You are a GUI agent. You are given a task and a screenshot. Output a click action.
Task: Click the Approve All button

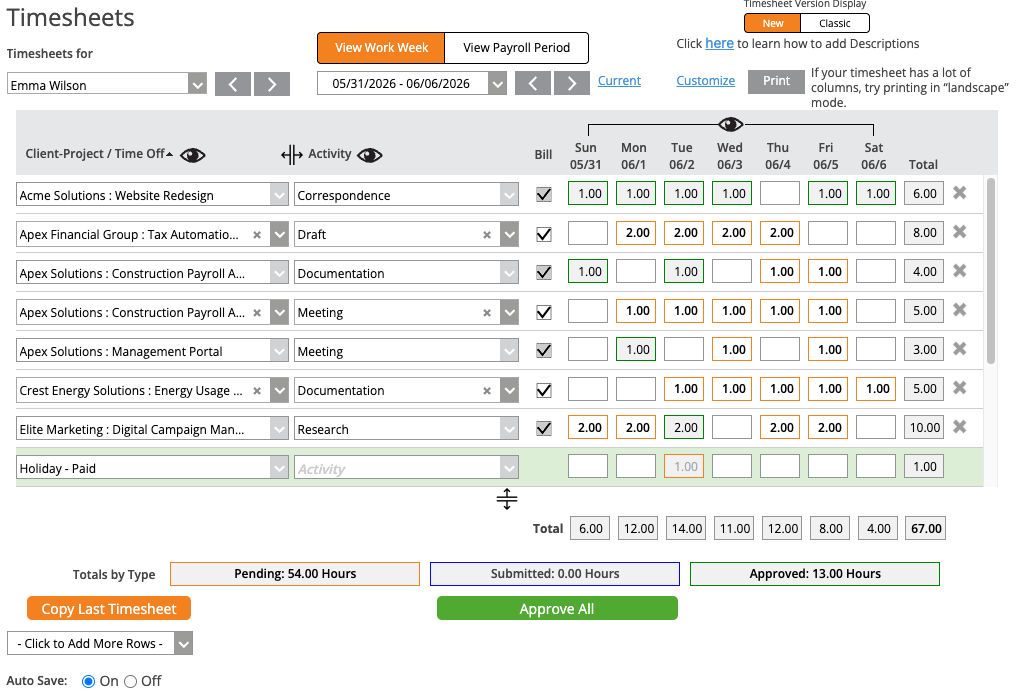(557, 608)
